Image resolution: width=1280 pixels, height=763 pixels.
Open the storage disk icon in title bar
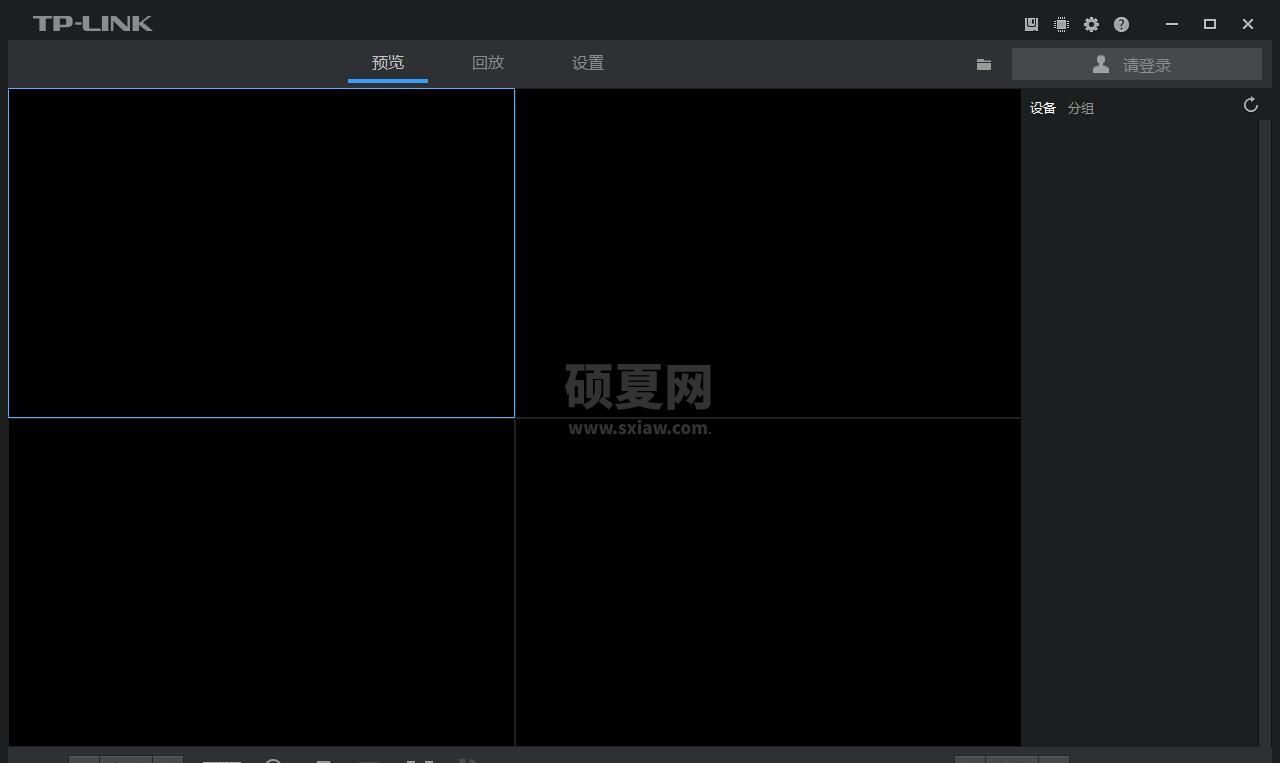[1031, 24]
